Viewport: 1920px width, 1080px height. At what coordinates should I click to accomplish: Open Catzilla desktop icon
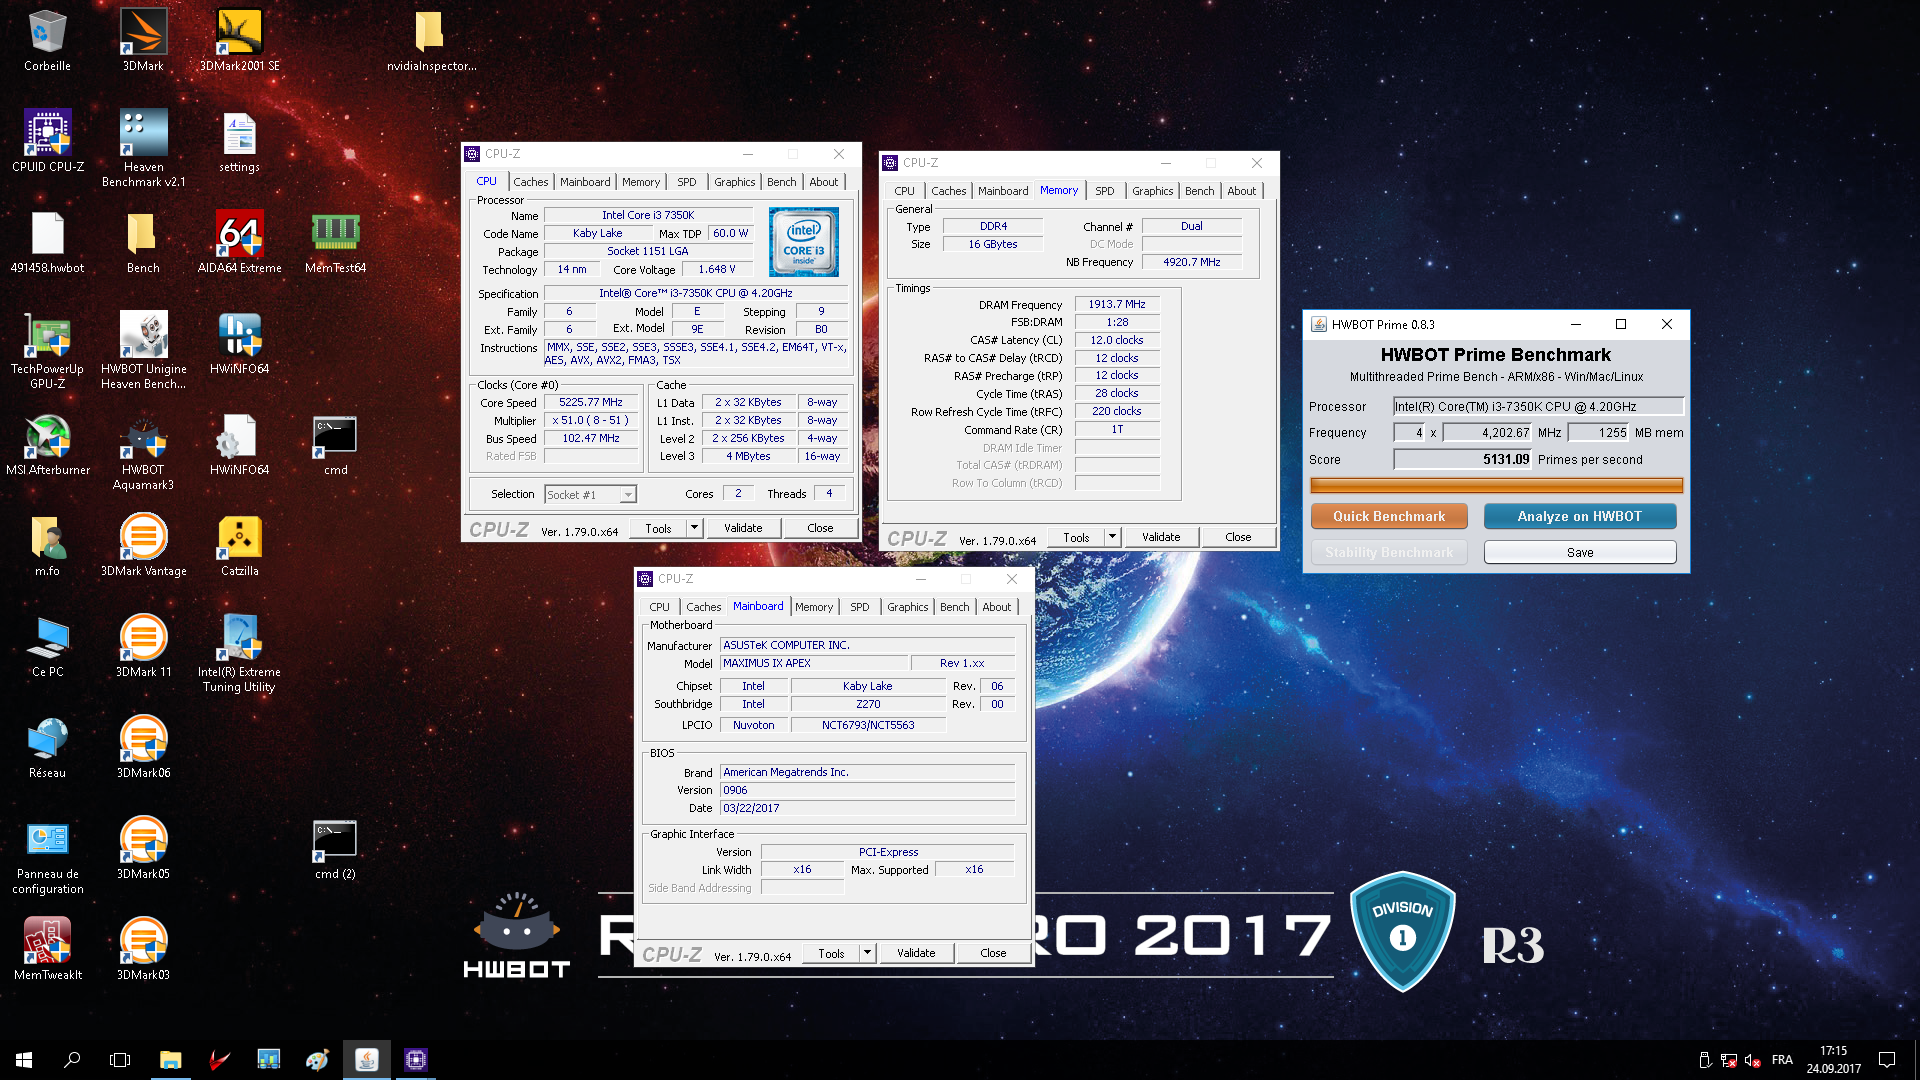239,545
